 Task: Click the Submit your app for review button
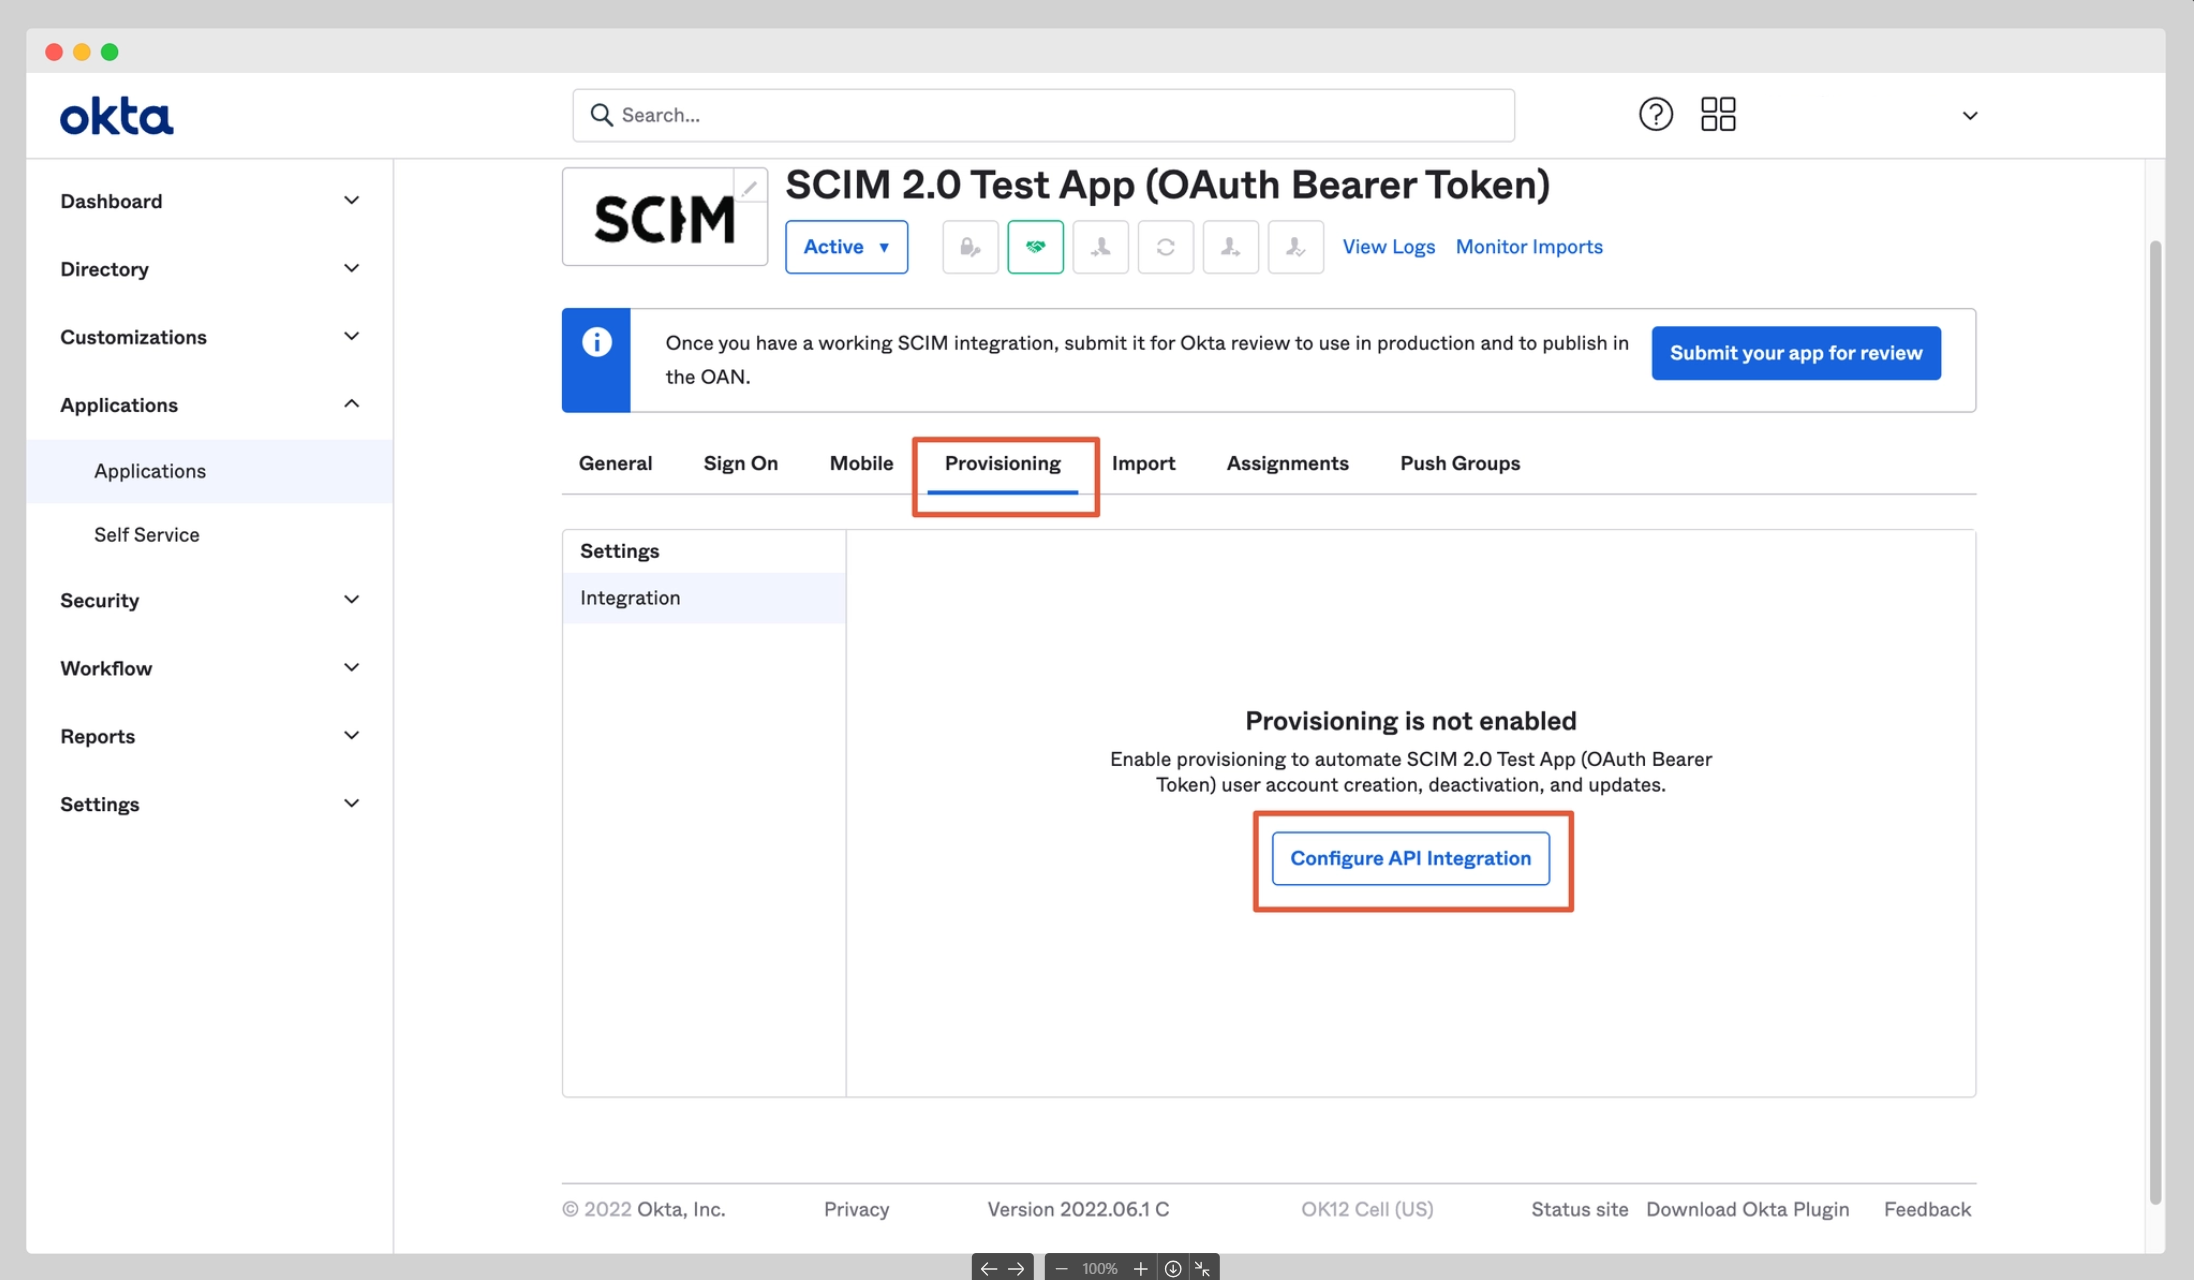click(x=1795, y=353)
